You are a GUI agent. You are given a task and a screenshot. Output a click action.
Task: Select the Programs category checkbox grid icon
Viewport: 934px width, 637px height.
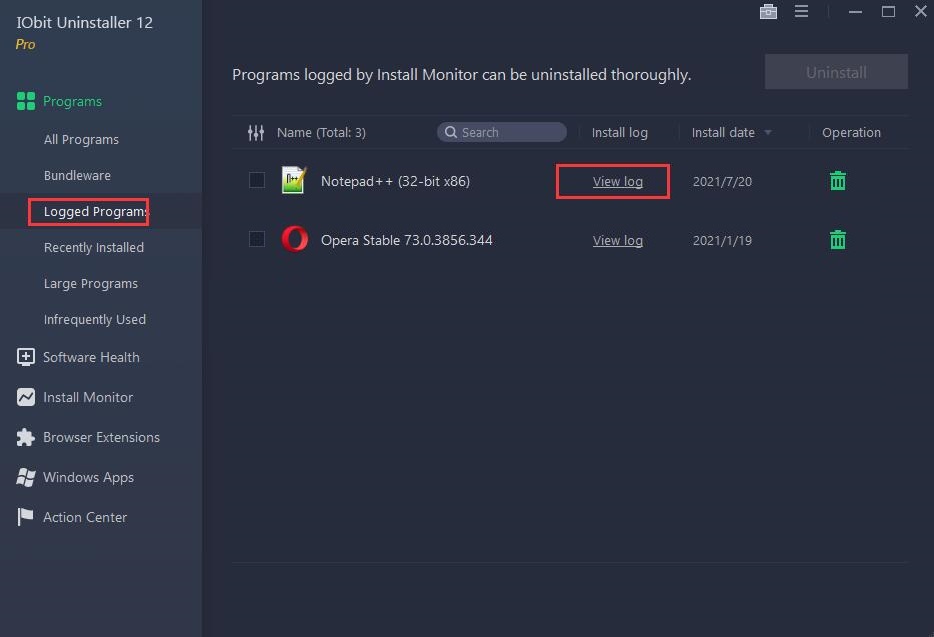[x=25, y=101]
